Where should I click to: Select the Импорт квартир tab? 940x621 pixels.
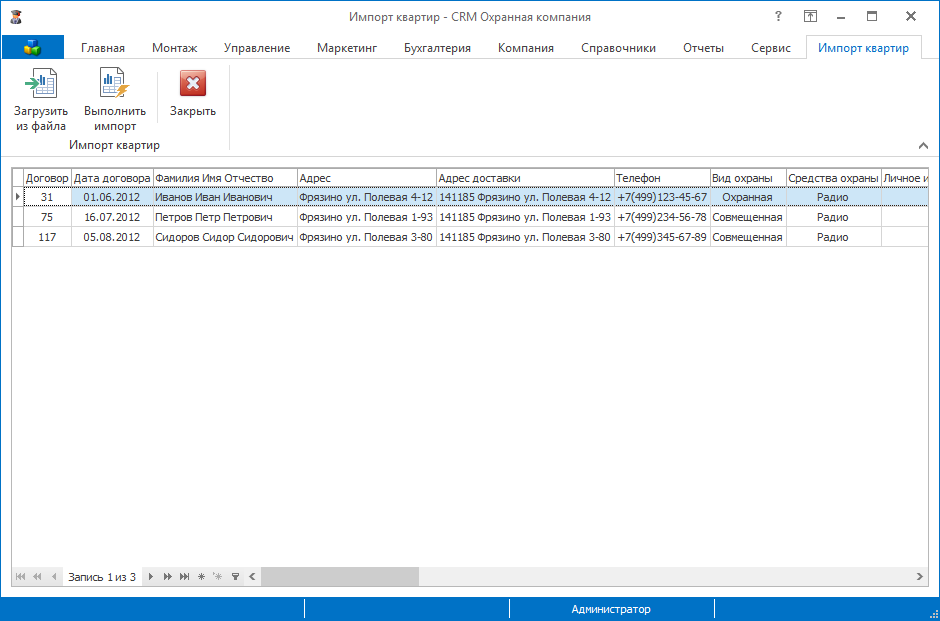point(863,48)
